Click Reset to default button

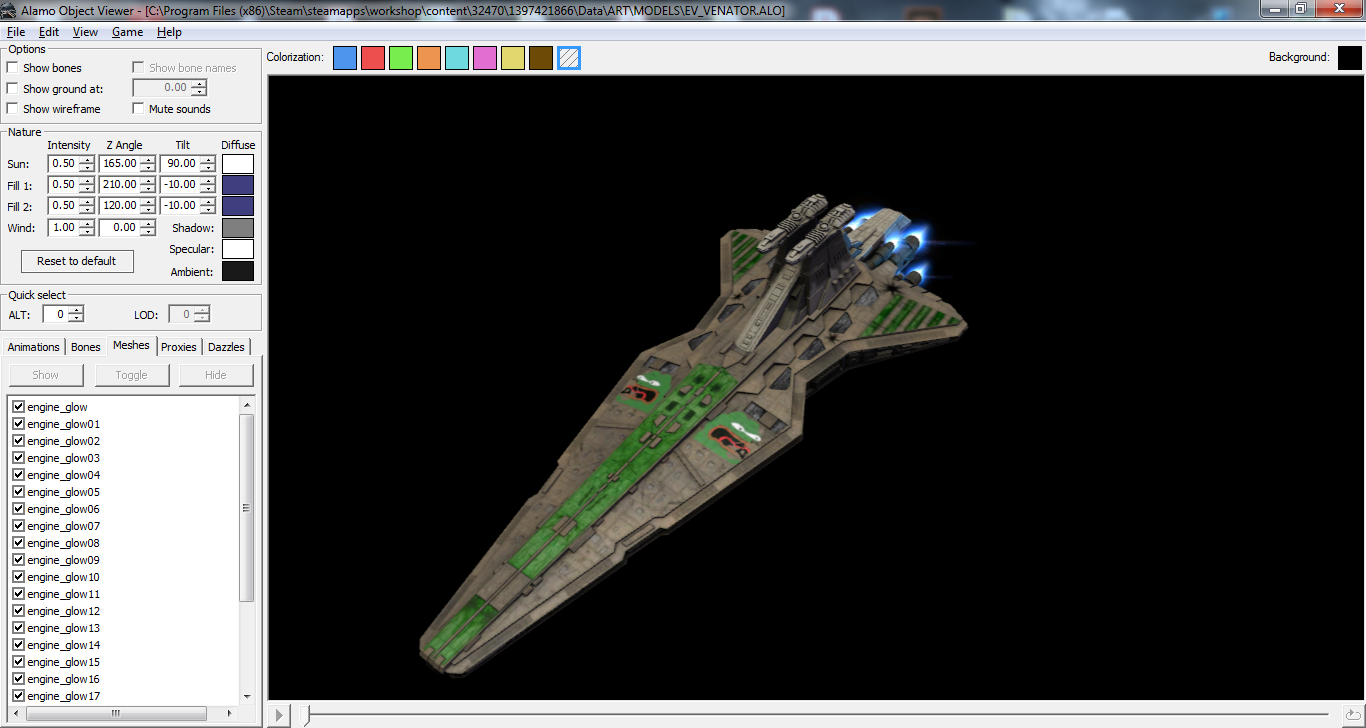[x=77, y=261]
